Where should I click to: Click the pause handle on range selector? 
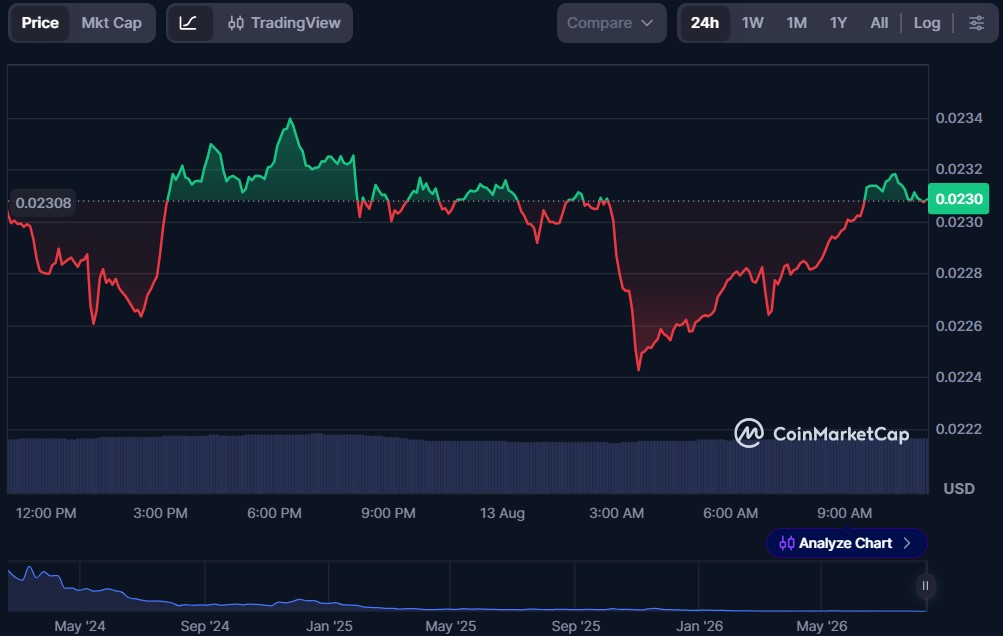925,586
